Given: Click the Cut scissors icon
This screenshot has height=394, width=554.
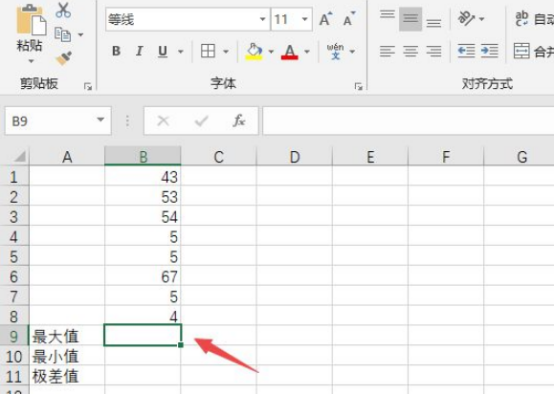Looking at the screenshot, I should coord(63,10).
